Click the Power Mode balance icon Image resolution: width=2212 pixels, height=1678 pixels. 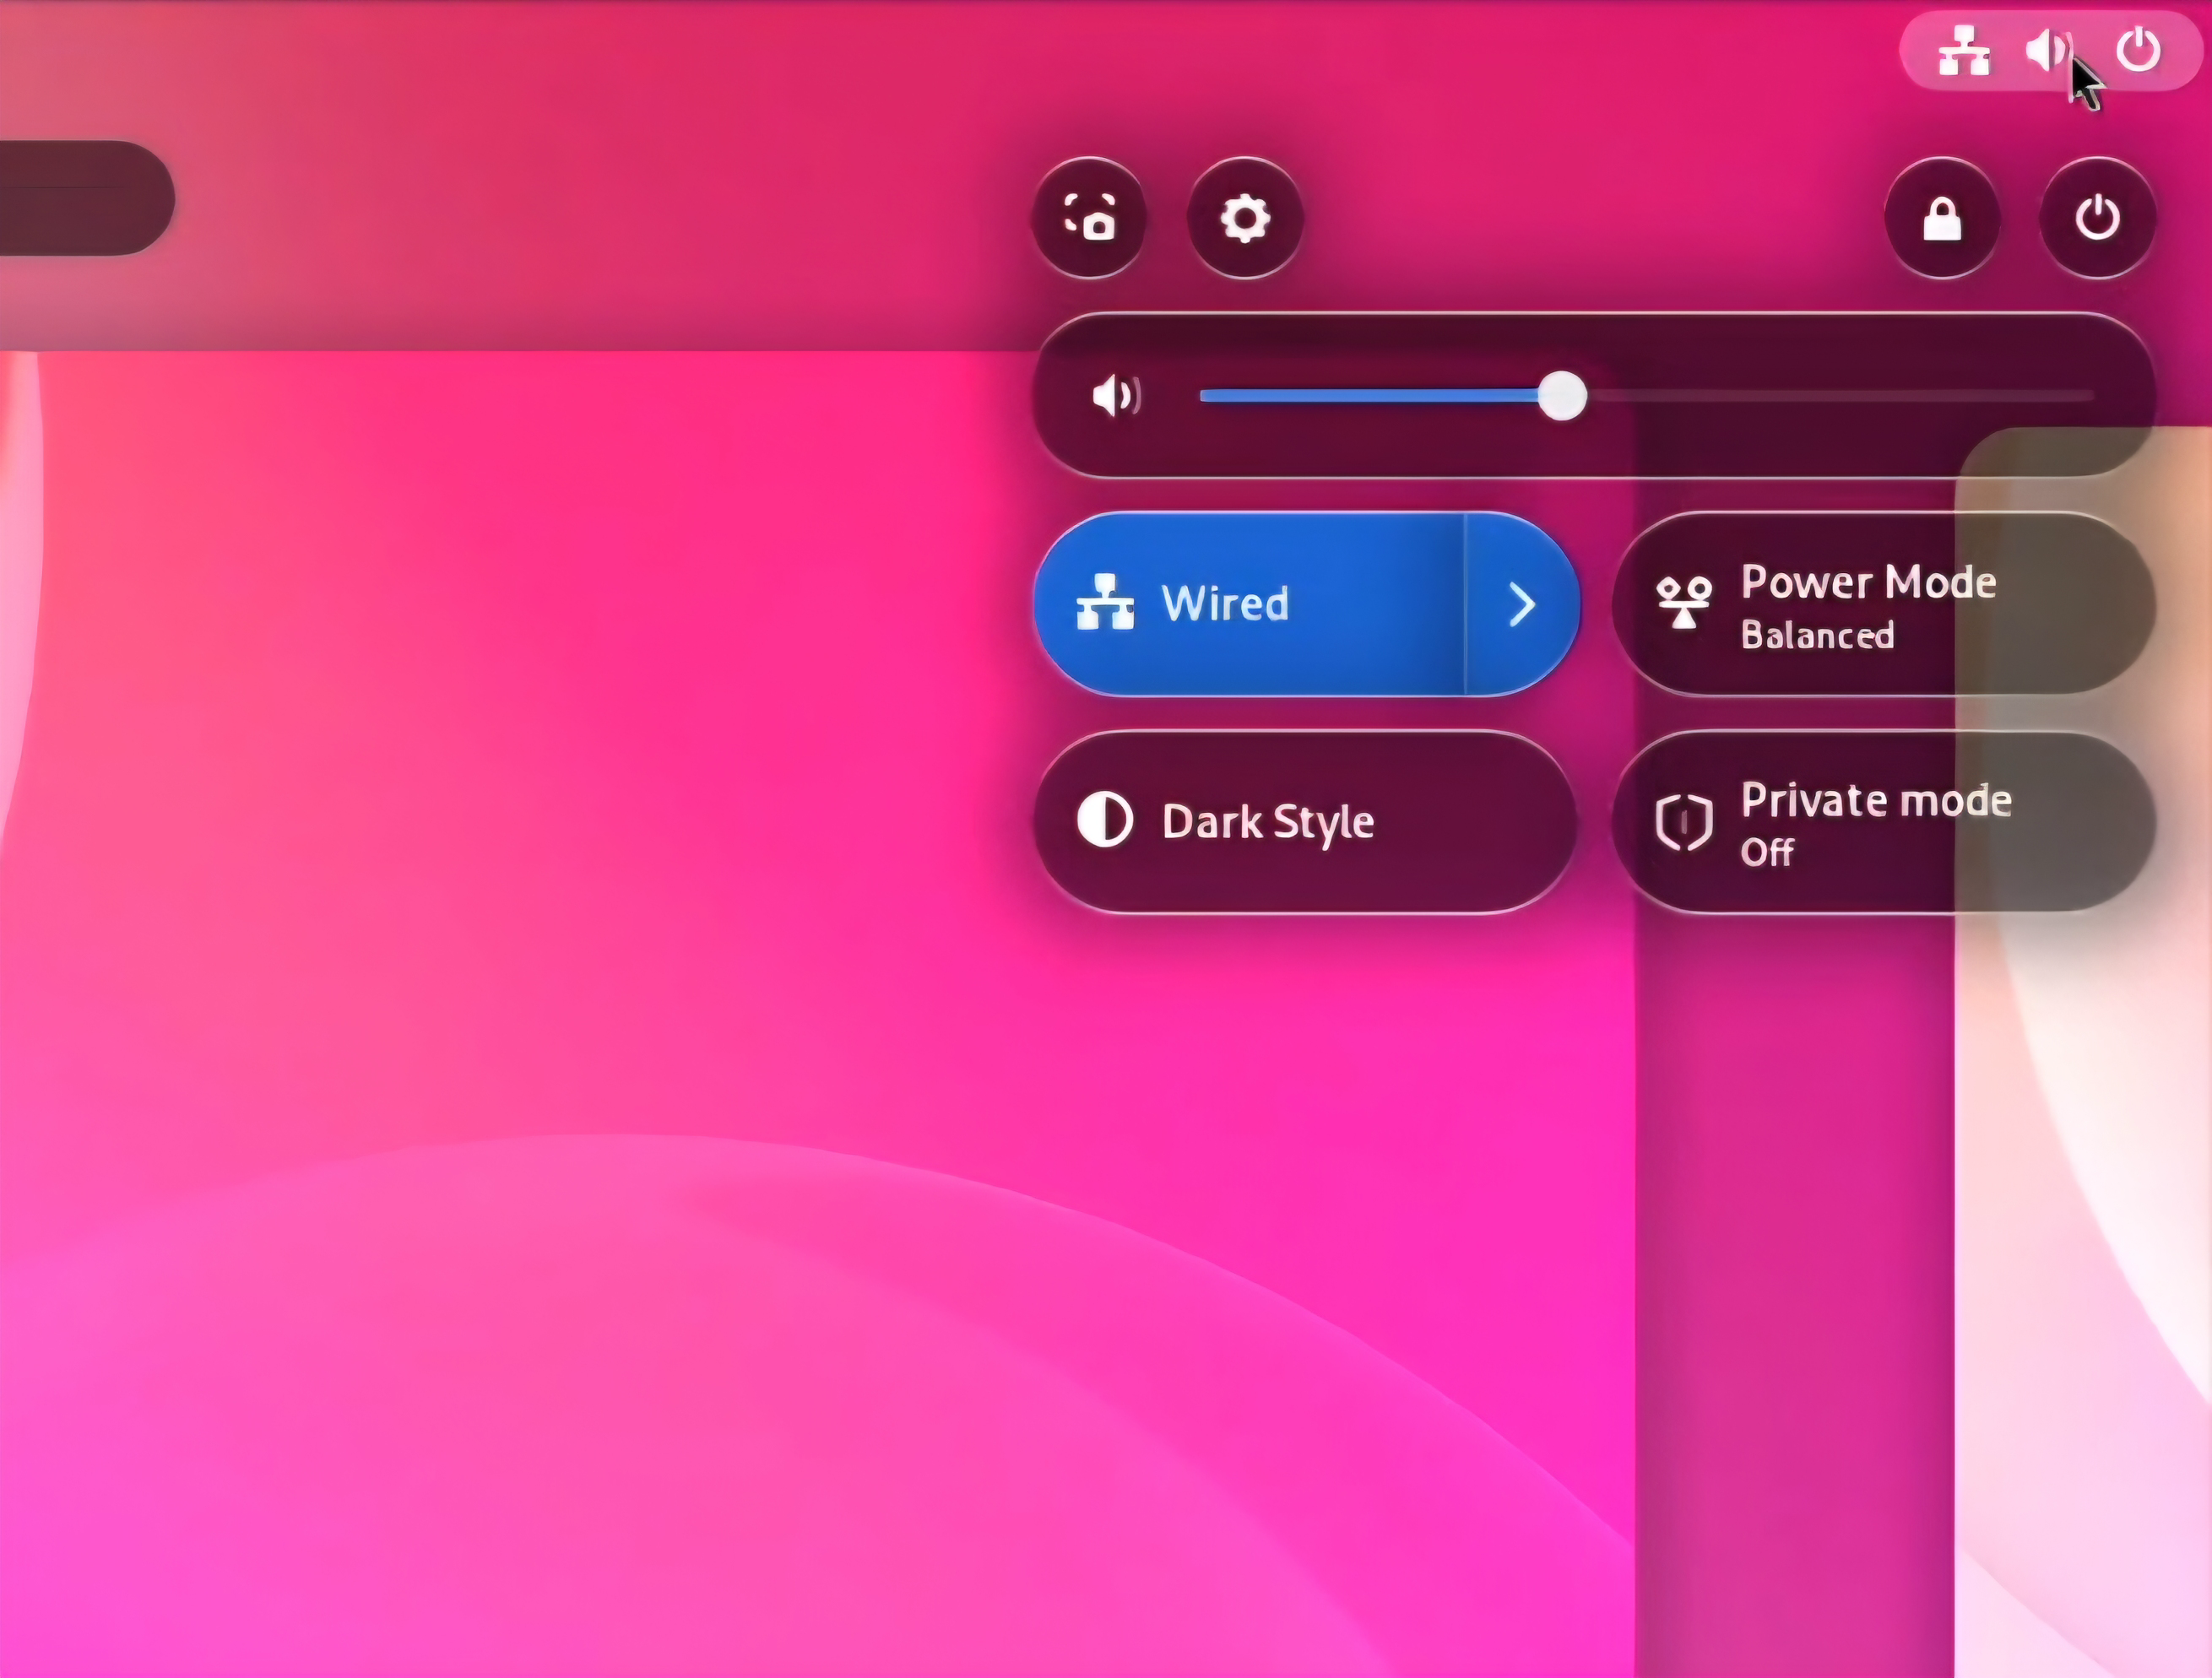tap(1684, 603)
